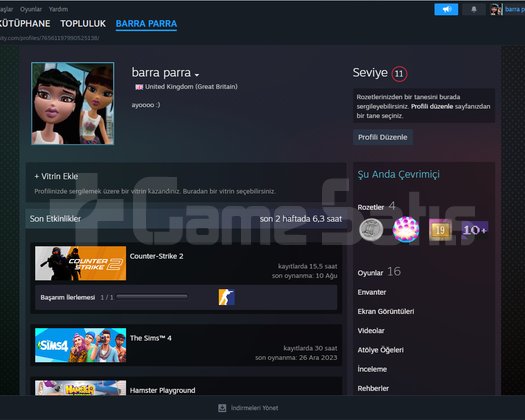Open the notifications bell

[473, 9]
